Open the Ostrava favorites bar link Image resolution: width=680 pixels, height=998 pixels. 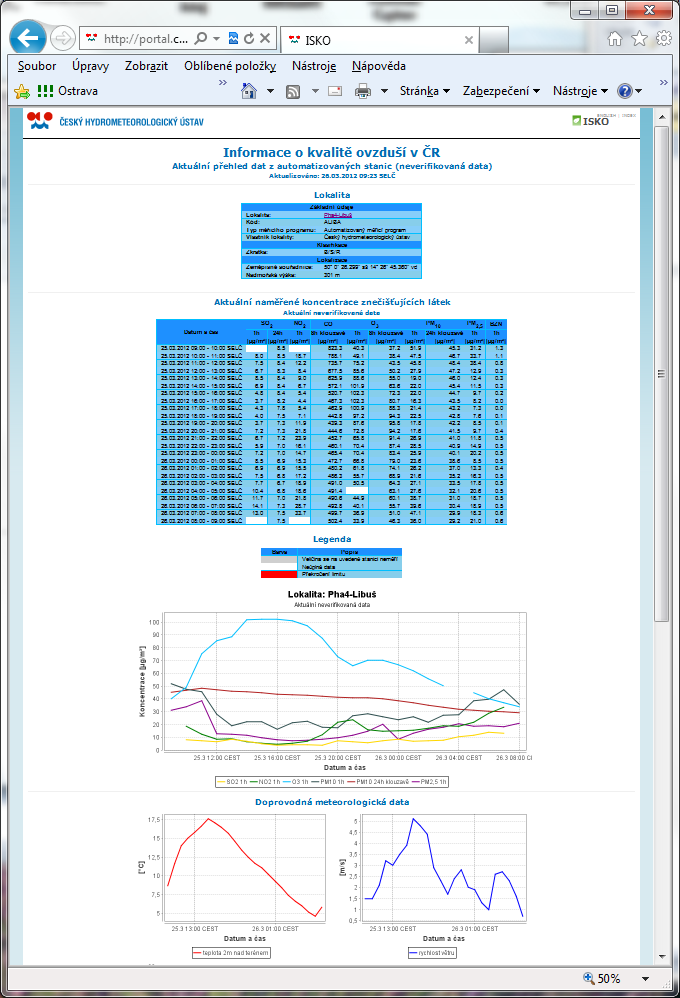point(67,91)
